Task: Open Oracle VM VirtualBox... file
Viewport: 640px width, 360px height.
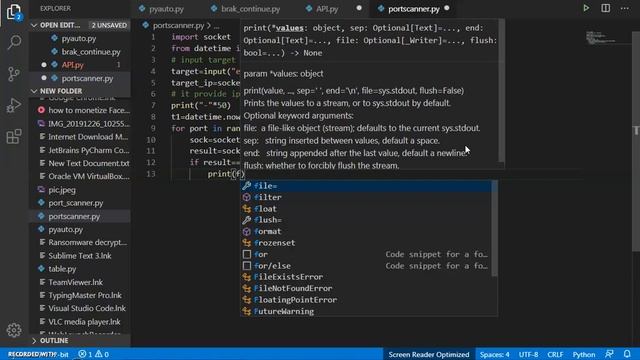Action: [x=80, y=176]
